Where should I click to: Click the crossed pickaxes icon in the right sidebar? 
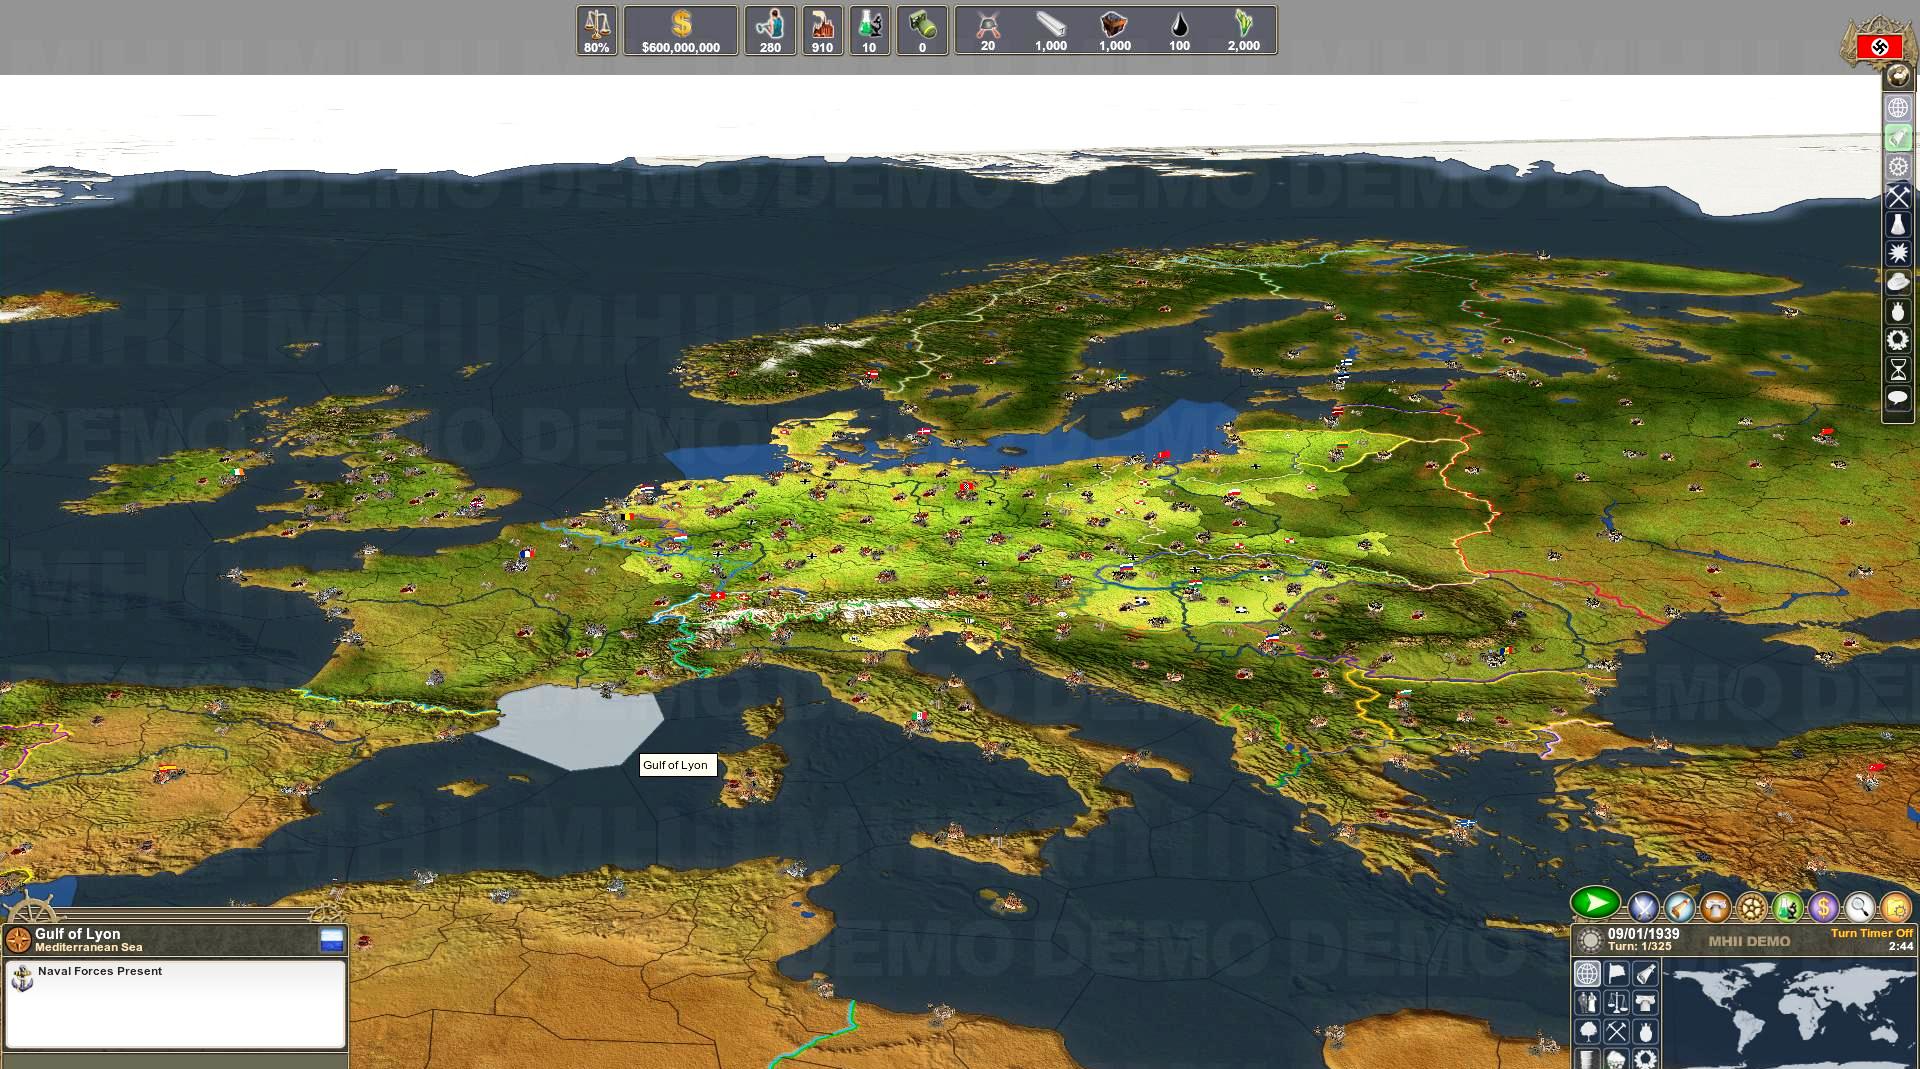point(1898,196)
